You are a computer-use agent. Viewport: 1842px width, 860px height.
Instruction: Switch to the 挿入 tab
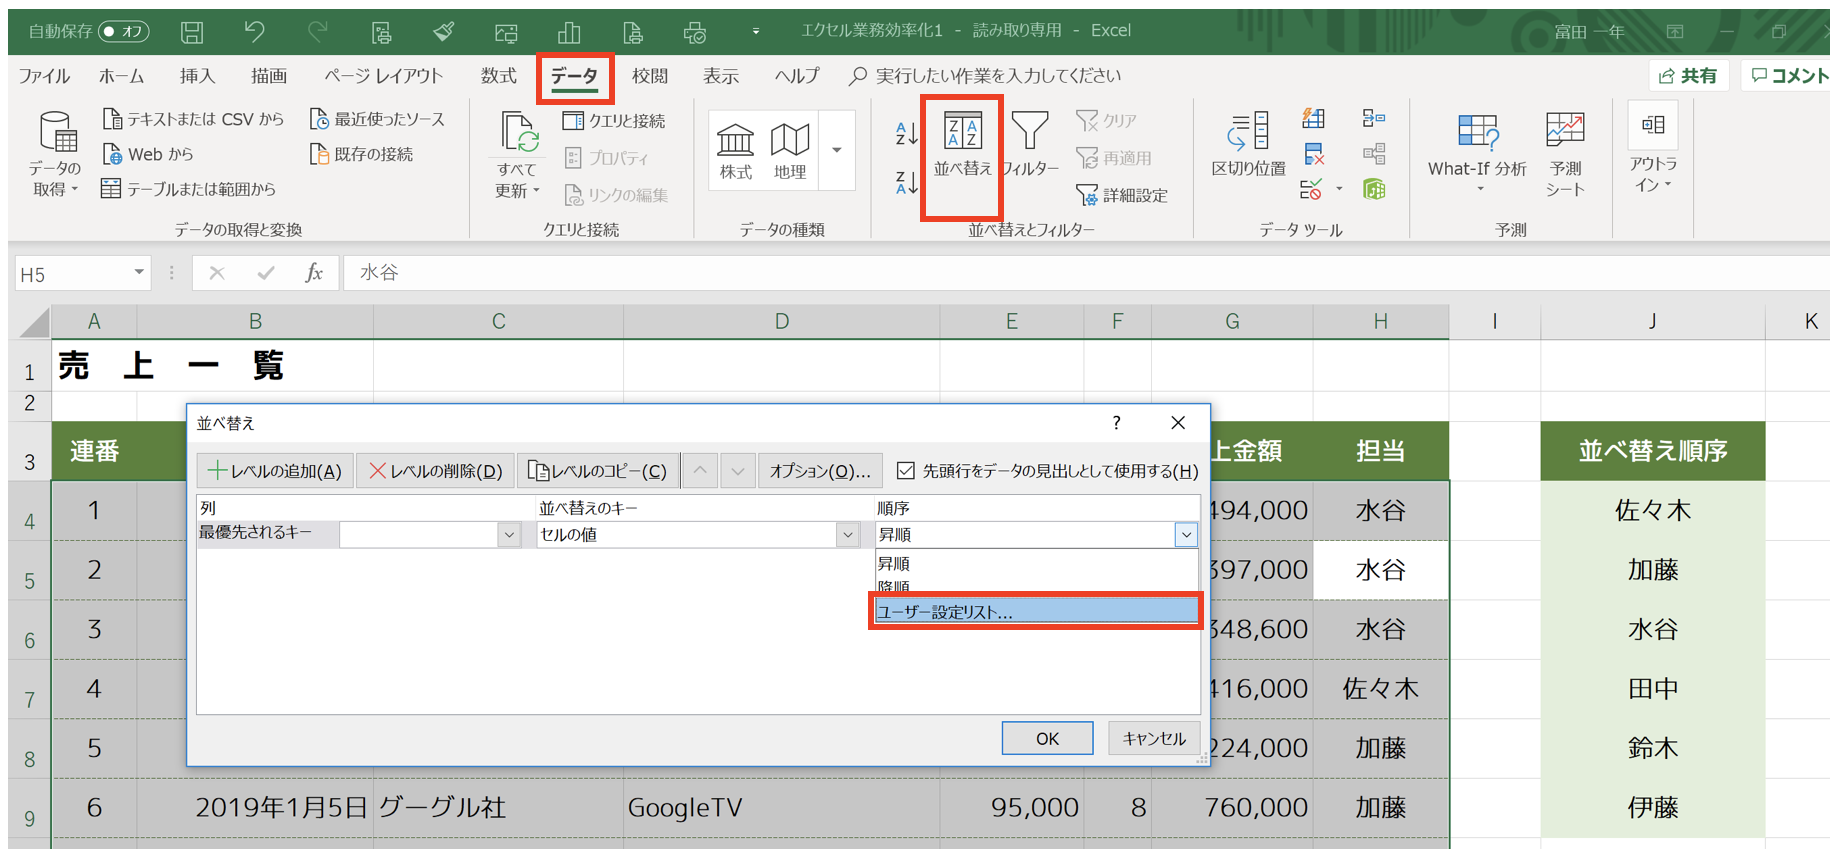tap(197, 76)
